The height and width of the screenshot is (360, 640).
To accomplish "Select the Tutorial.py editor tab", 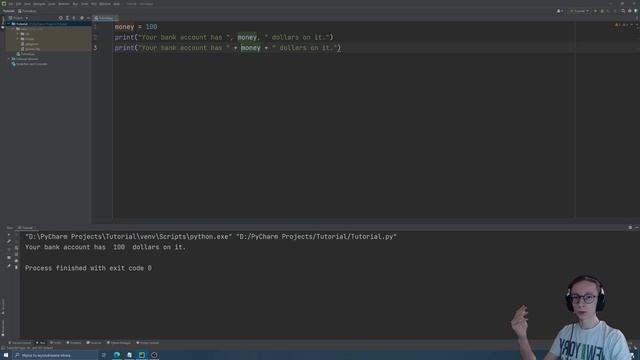I will point(104,18).
